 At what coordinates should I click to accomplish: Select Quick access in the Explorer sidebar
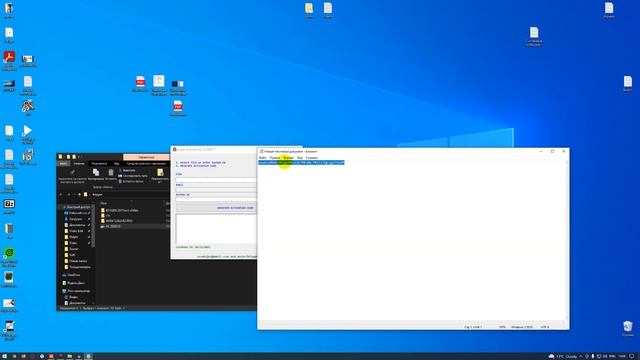coord(76,207)
